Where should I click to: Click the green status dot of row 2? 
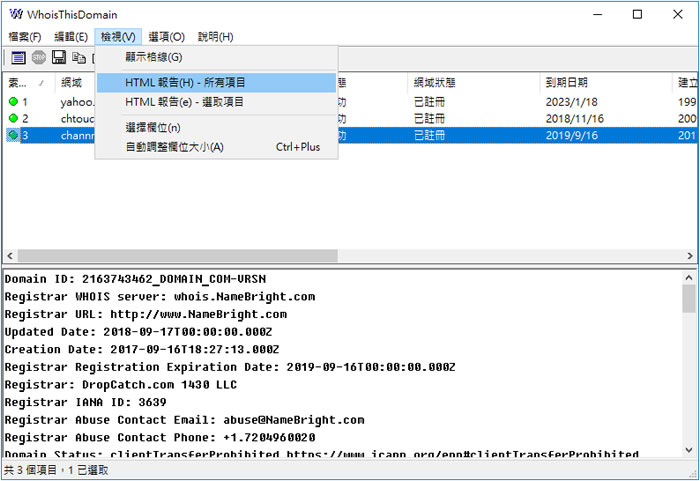pyautogui.click(x=13, y=118)
